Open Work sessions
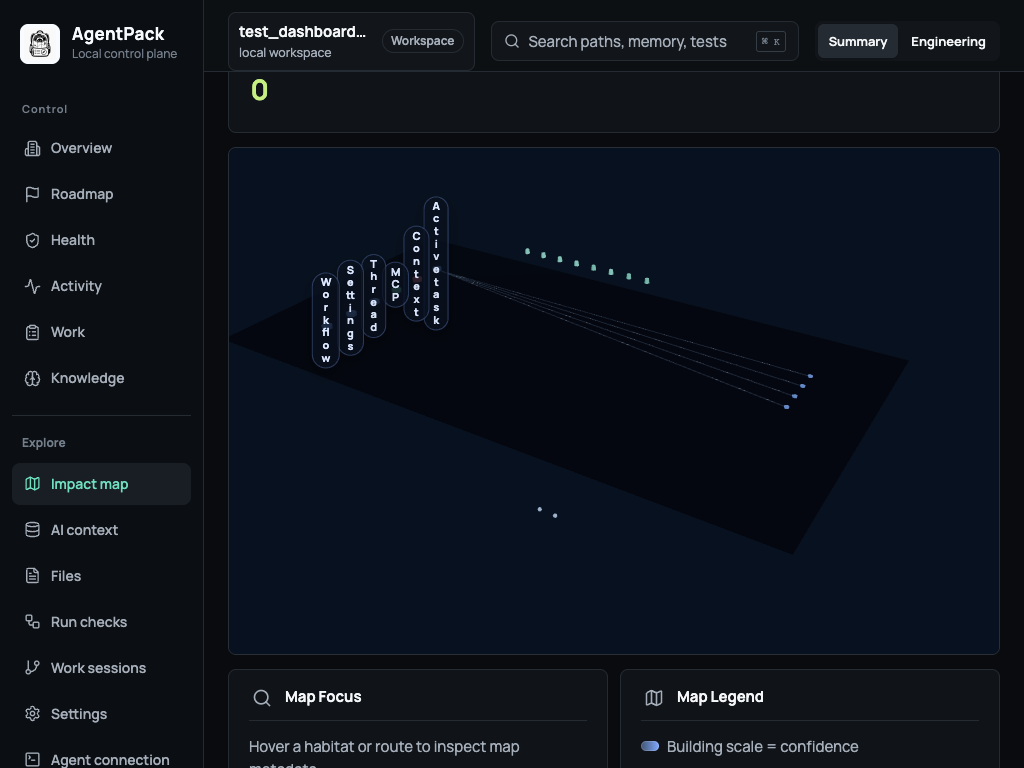 tap(101, 668)
